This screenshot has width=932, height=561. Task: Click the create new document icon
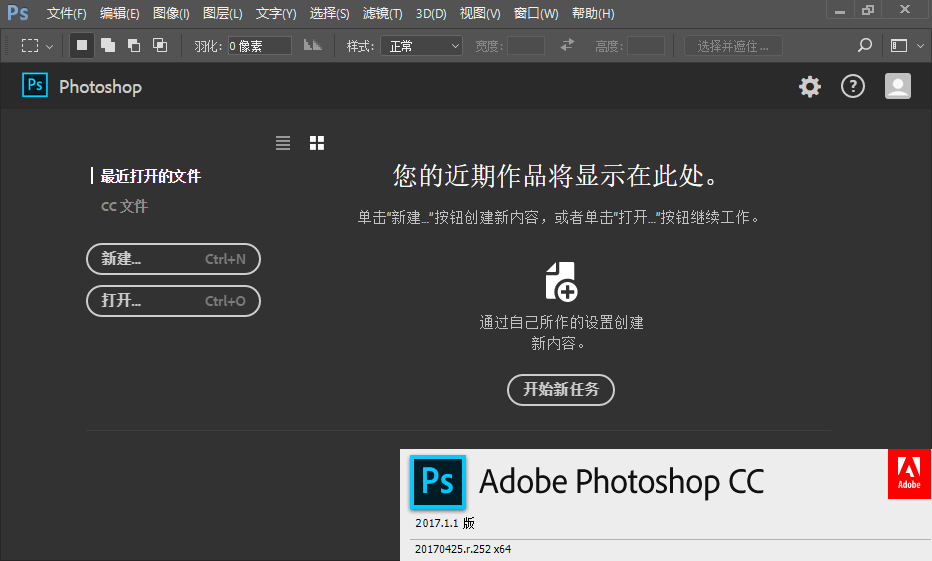(561, 281)
